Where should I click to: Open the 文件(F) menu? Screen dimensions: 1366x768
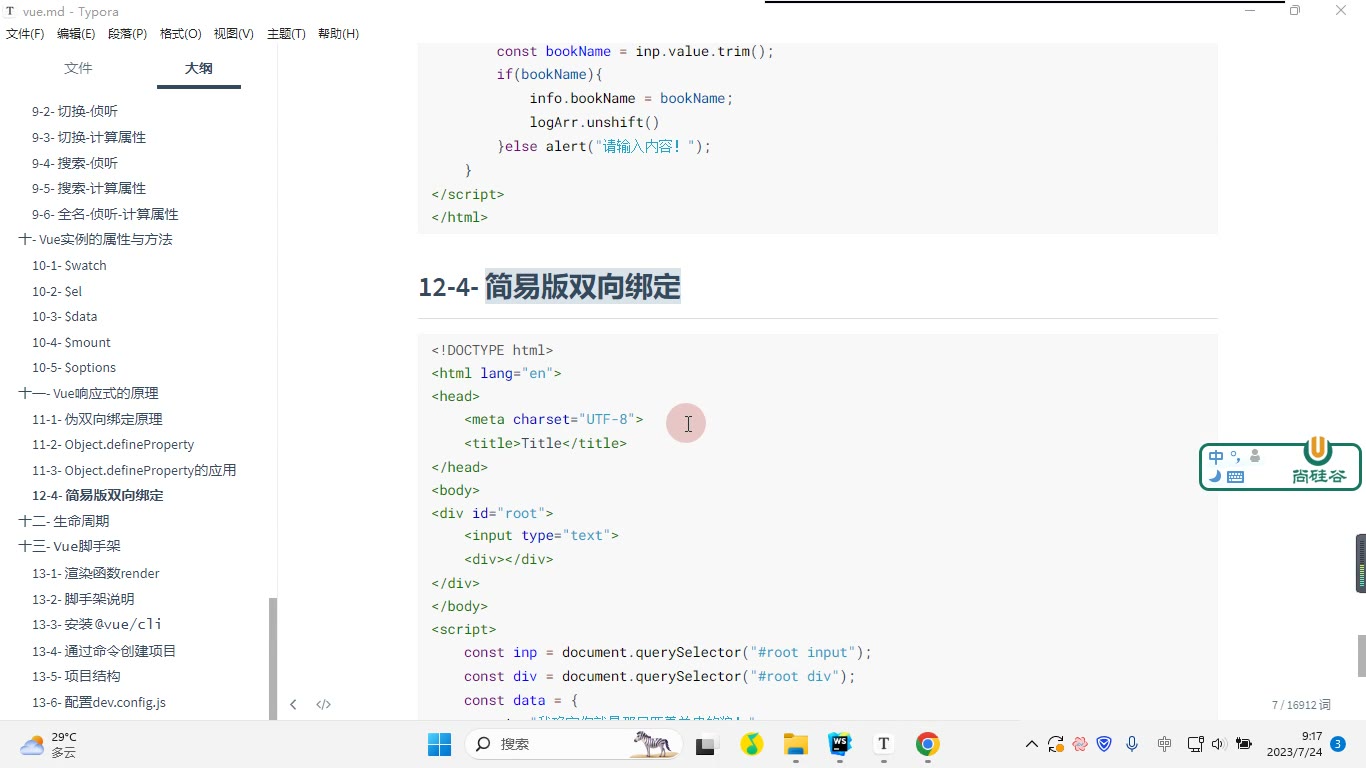[x=25, y=34]
